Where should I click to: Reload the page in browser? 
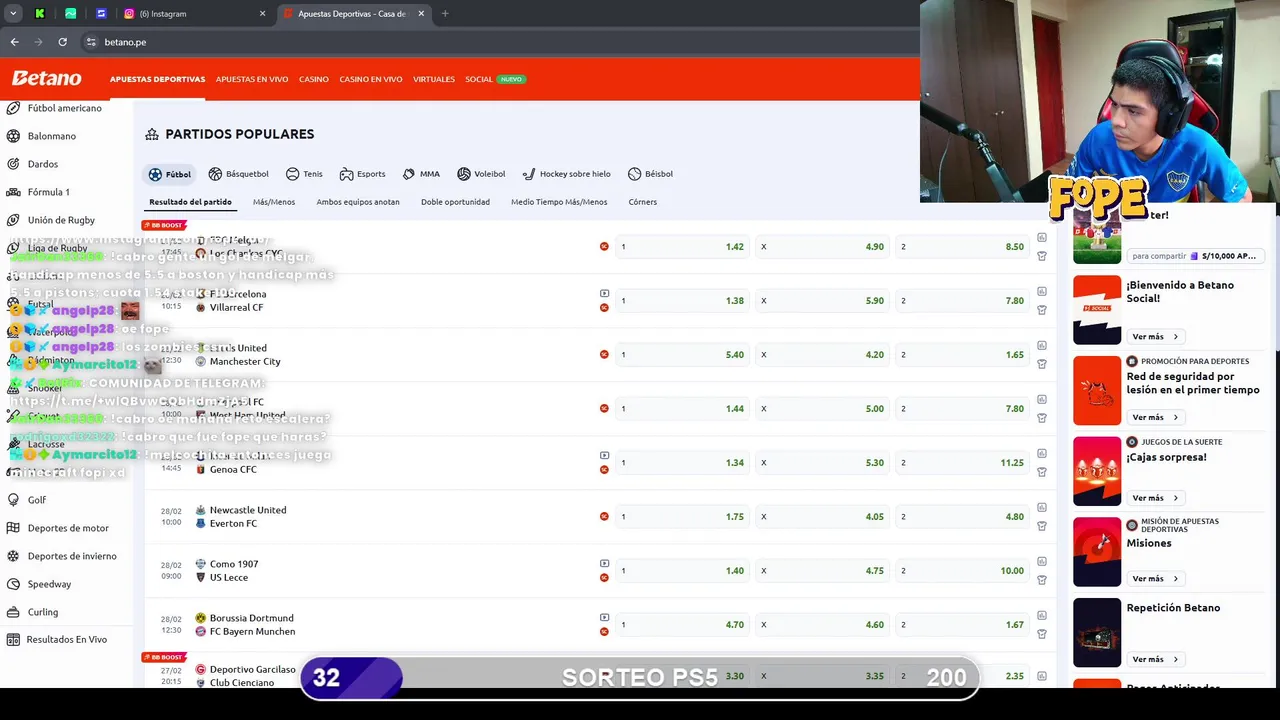click(x=62, y=42)
